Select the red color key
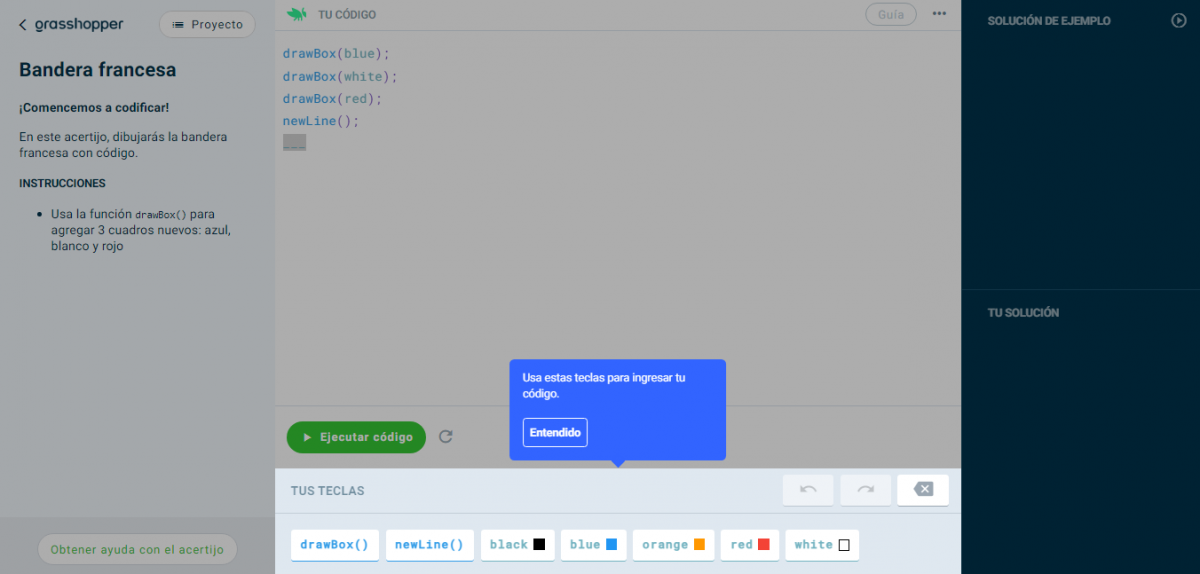 pos(749,545)
